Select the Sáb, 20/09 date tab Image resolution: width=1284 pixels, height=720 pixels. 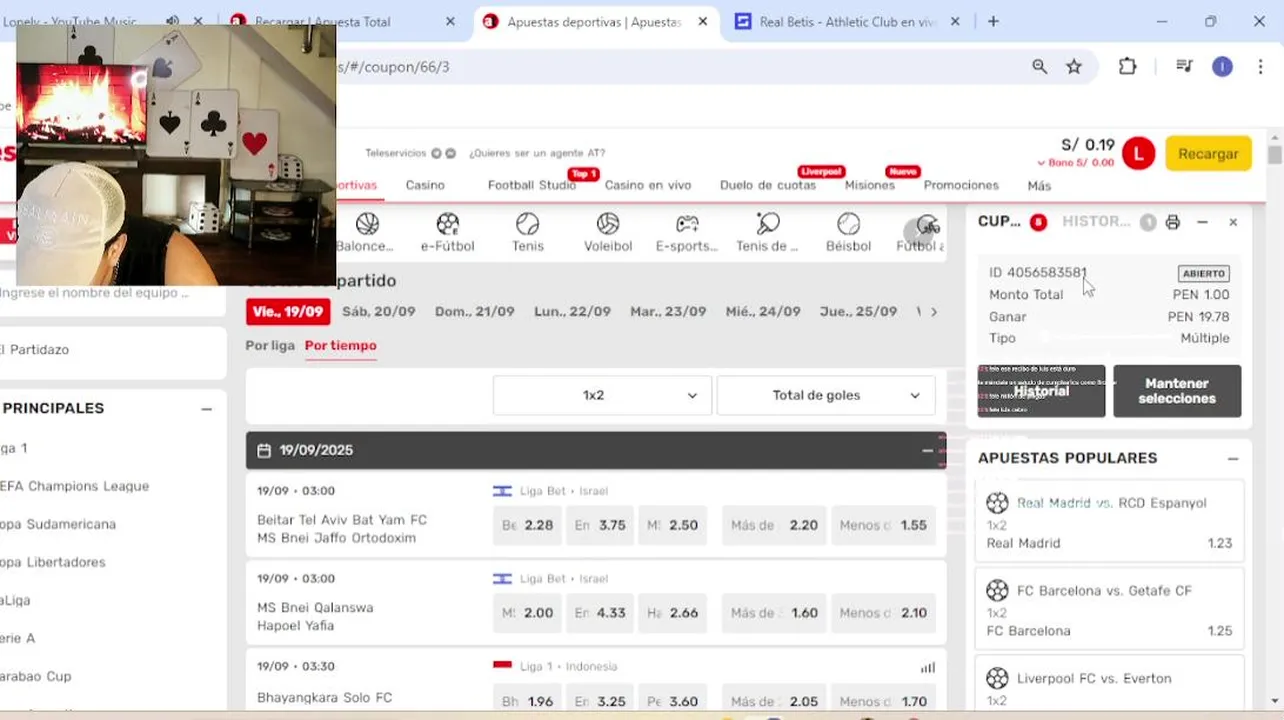(x=378, y=311)
